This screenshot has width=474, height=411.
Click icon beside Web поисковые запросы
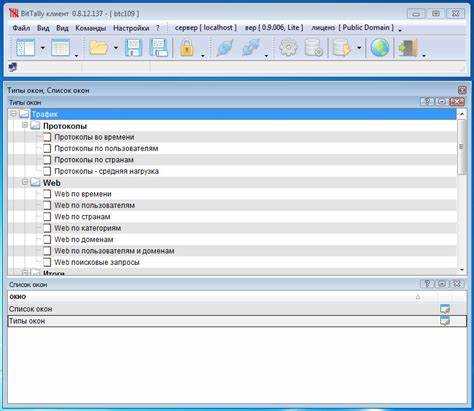(47, 262)
